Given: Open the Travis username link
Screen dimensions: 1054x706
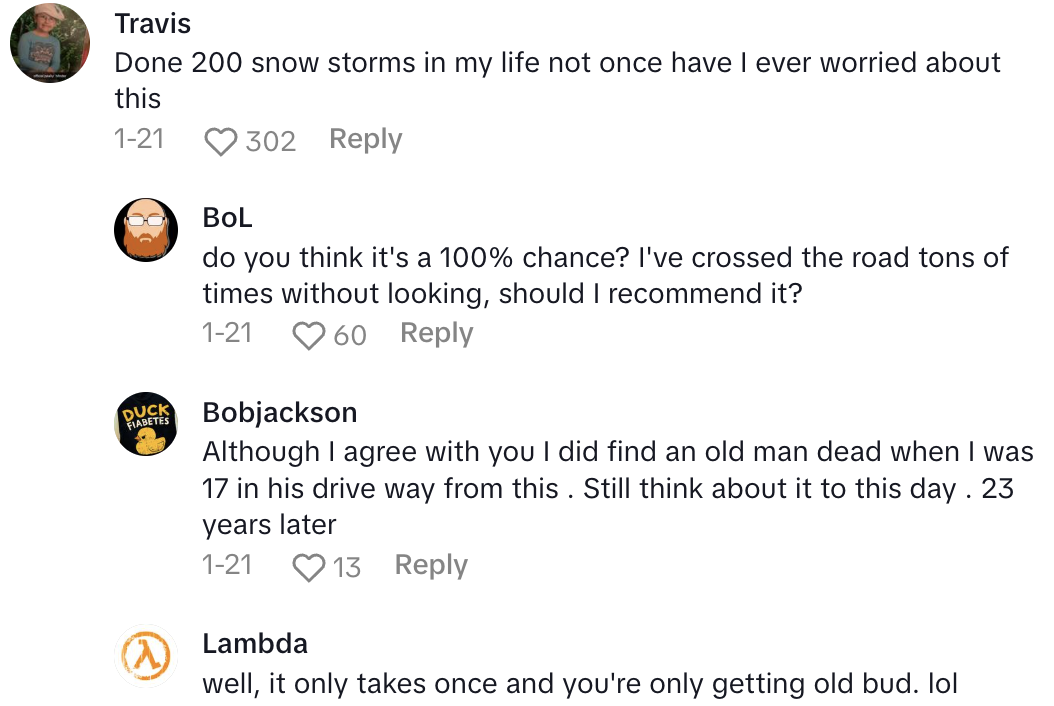Looking at the screenshot, I should click(153, 23).
